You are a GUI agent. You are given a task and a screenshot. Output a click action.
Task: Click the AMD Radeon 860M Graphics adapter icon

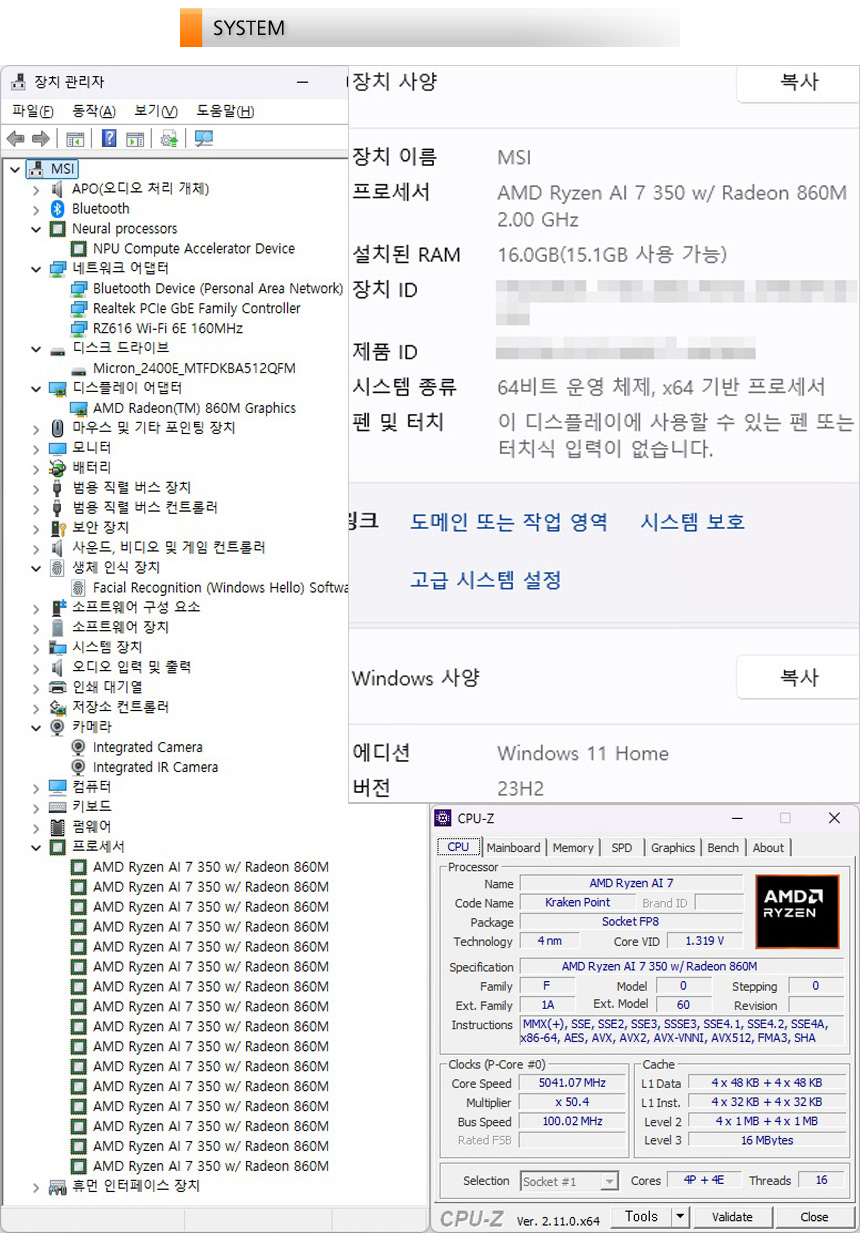(79, 408)
